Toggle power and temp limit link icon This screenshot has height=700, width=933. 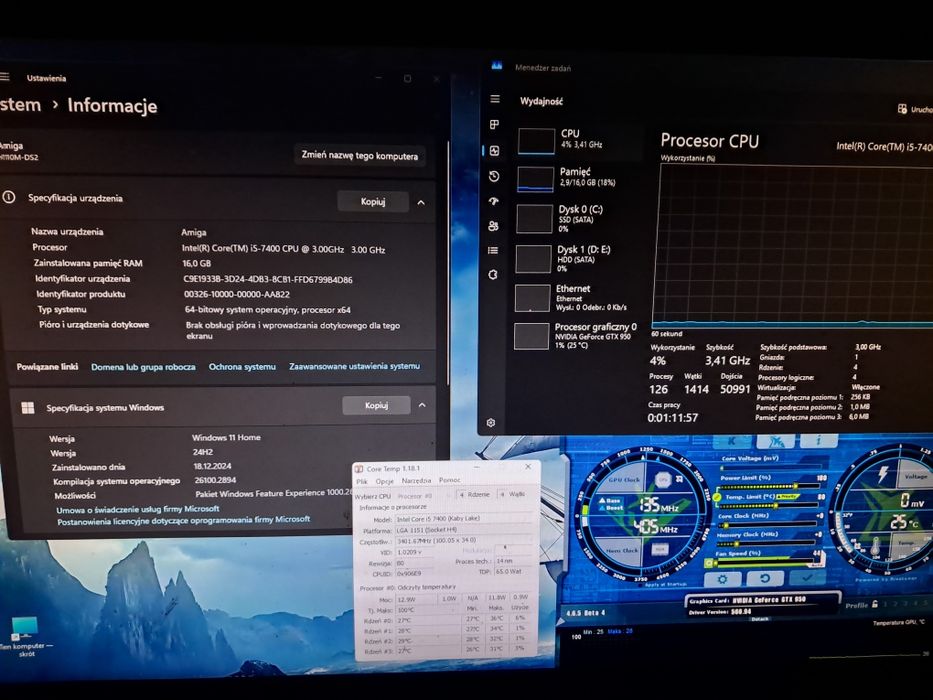(718, 496)
